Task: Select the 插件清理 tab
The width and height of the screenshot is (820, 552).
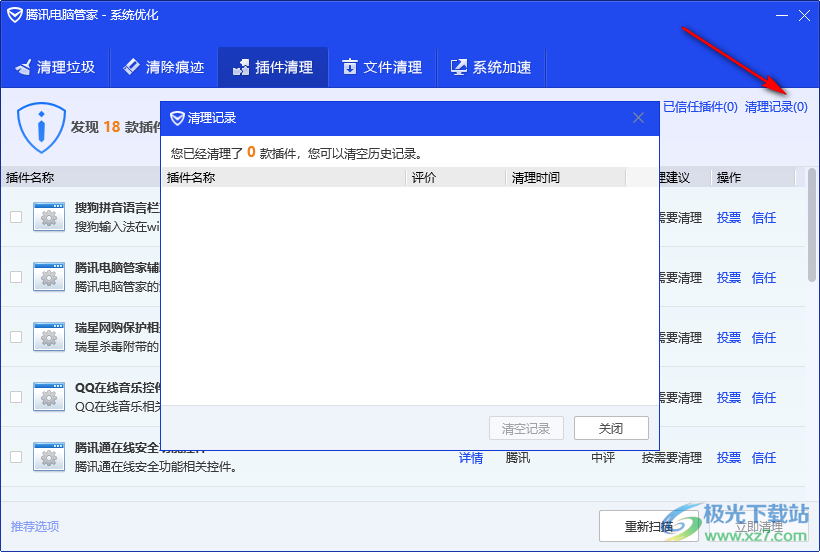Action: (x=273, y=67)
